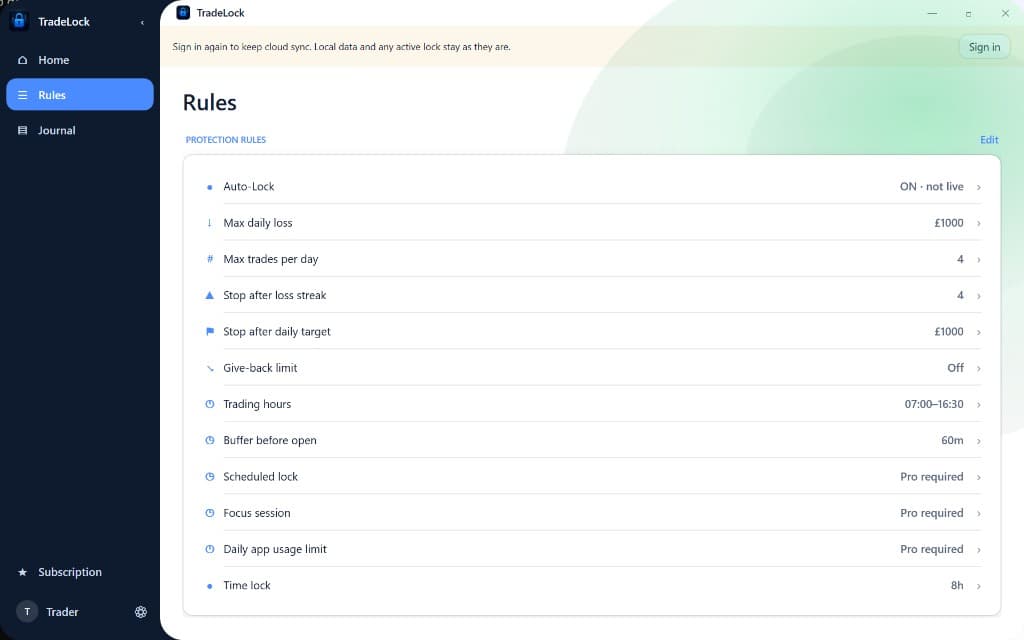Click the TradeLock title bar app icon

click(184, 12)
